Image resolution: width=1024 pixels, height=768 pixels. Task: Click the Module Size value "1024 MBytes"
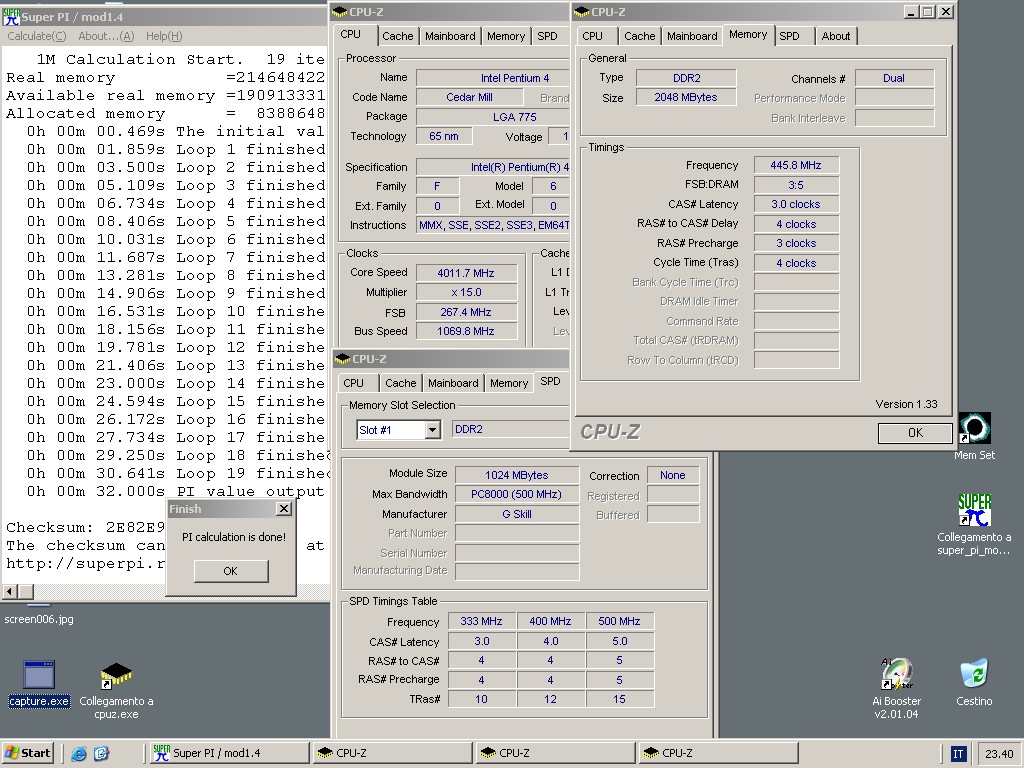click(x=517, y=475)
